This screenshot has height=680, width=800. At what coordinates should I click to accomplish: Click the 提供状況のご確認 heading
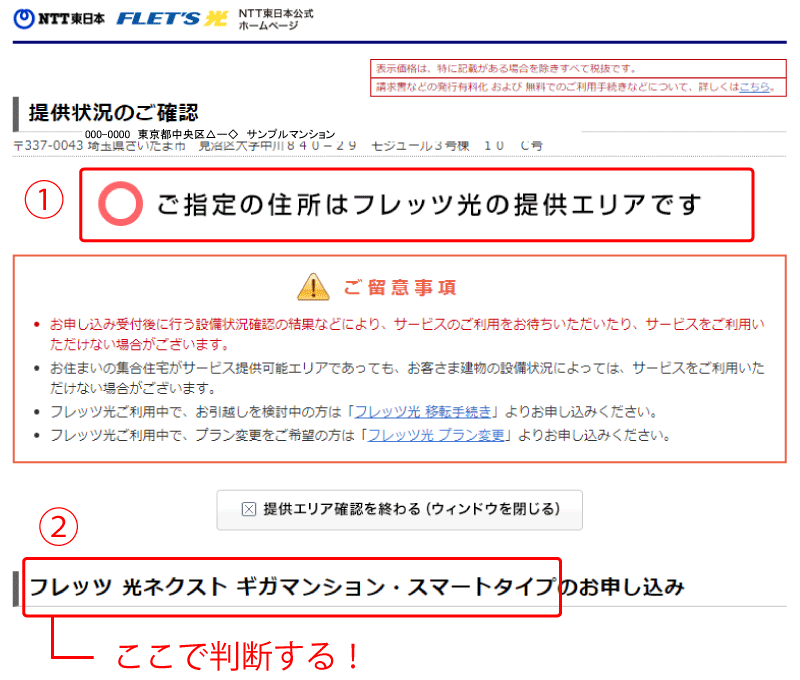coord(113,113)
